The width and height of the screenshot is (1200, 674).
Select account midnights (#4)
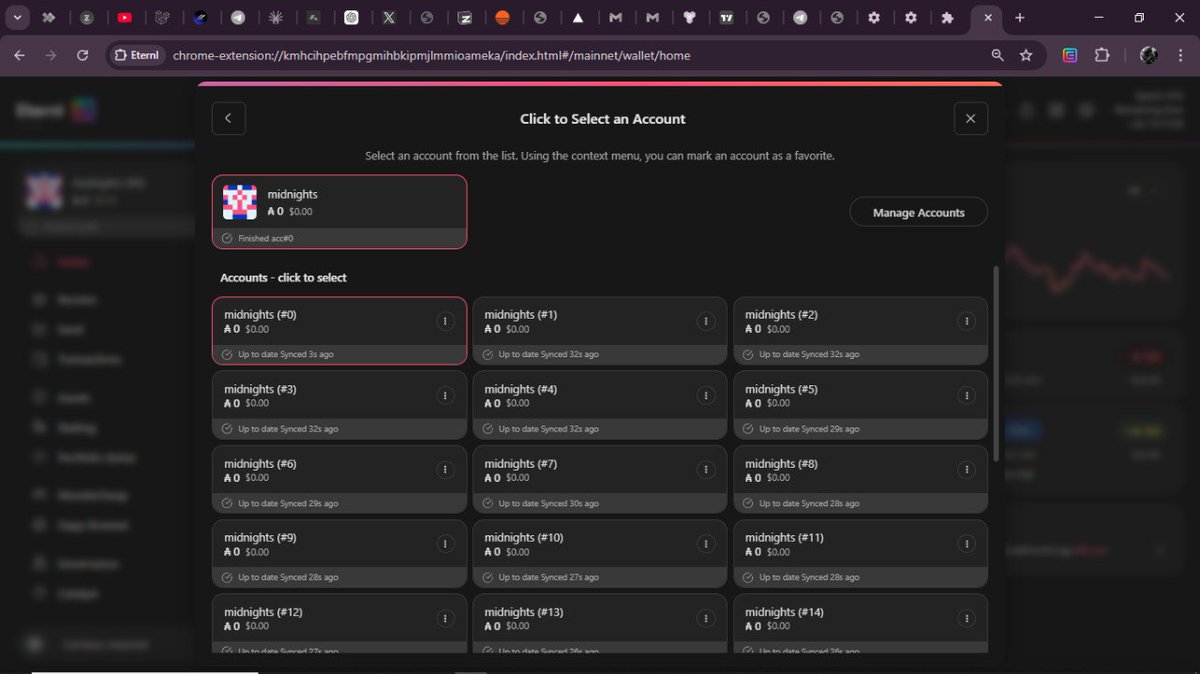[600, 405]
